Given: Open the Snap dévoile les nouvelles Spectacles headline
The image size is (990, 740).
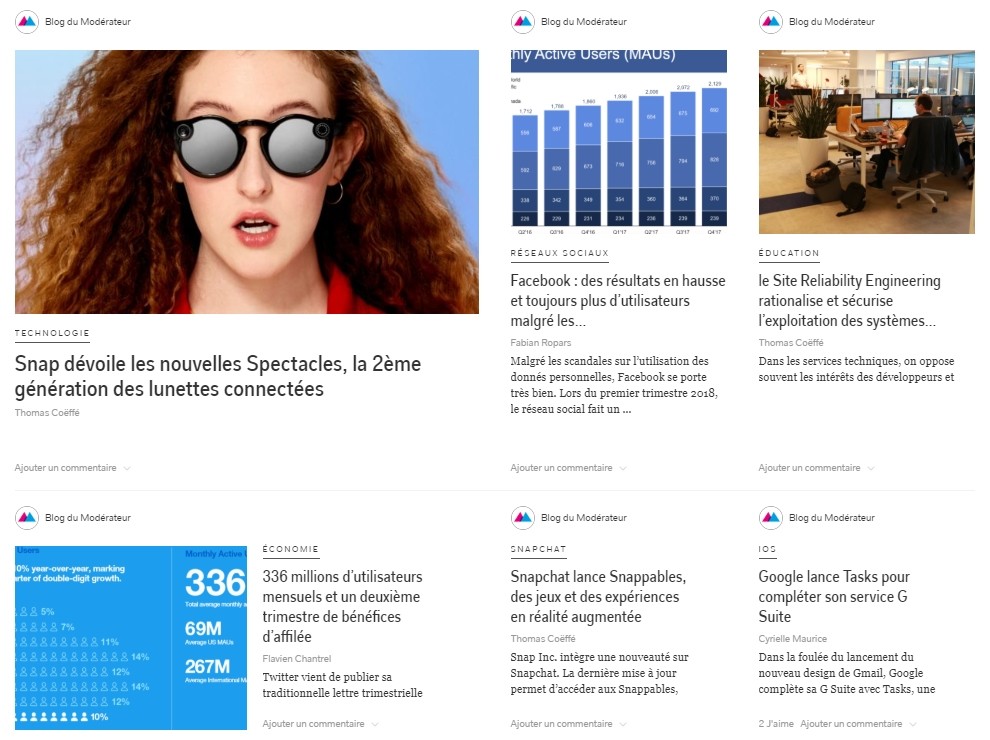Looking at the screenshot, I should (218, 376).
